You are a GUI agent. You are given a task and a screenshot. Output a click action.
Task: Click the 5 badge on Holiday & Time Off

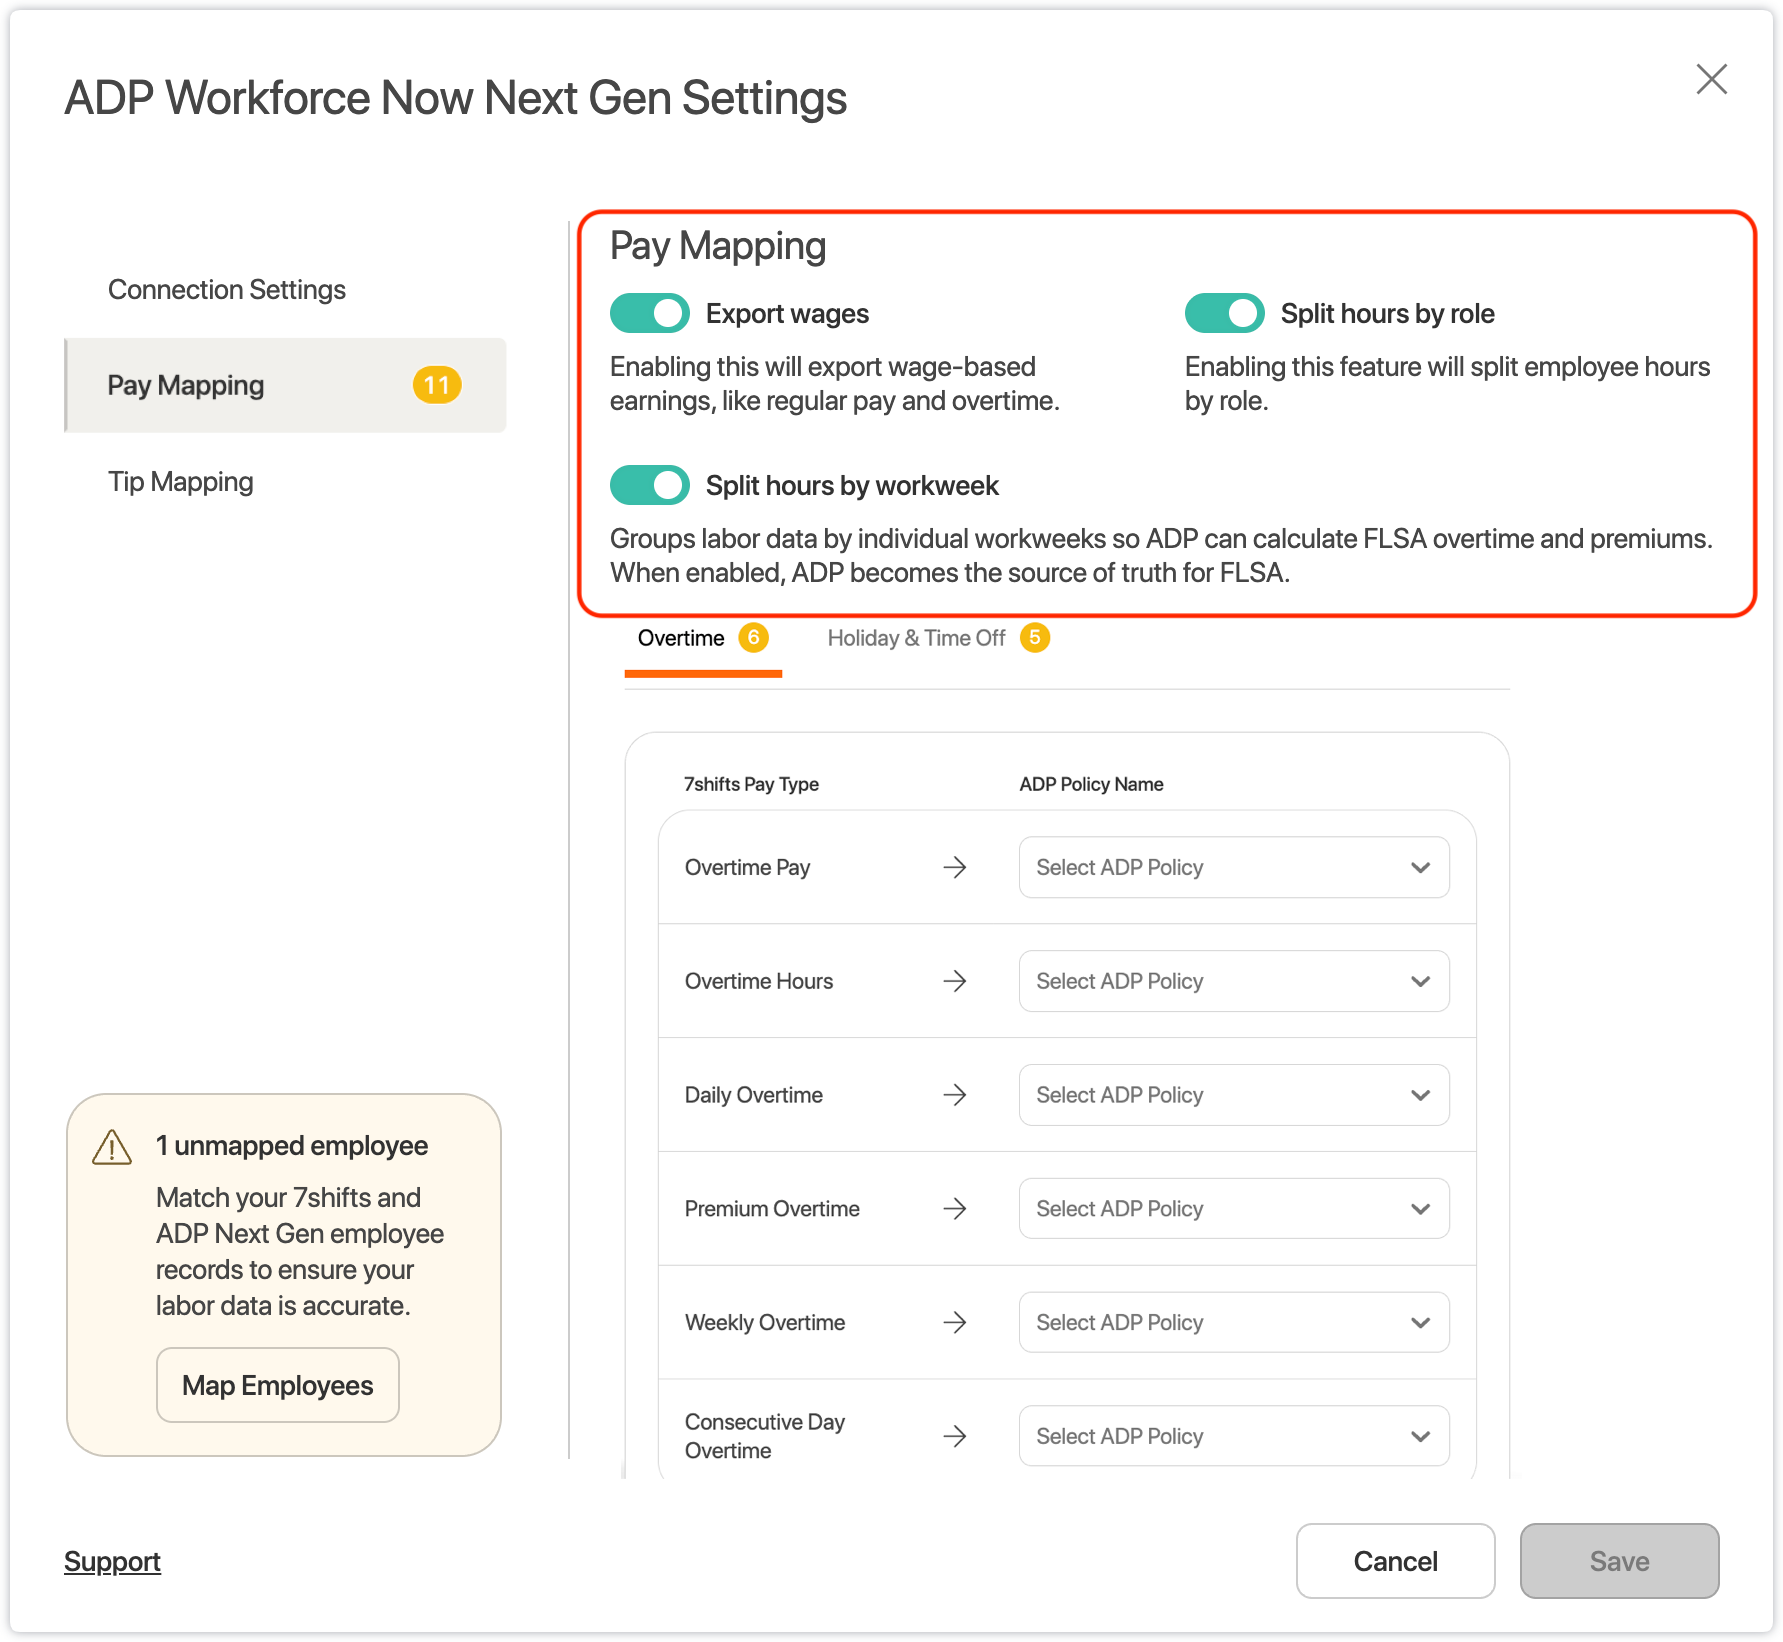point(1034,638)
